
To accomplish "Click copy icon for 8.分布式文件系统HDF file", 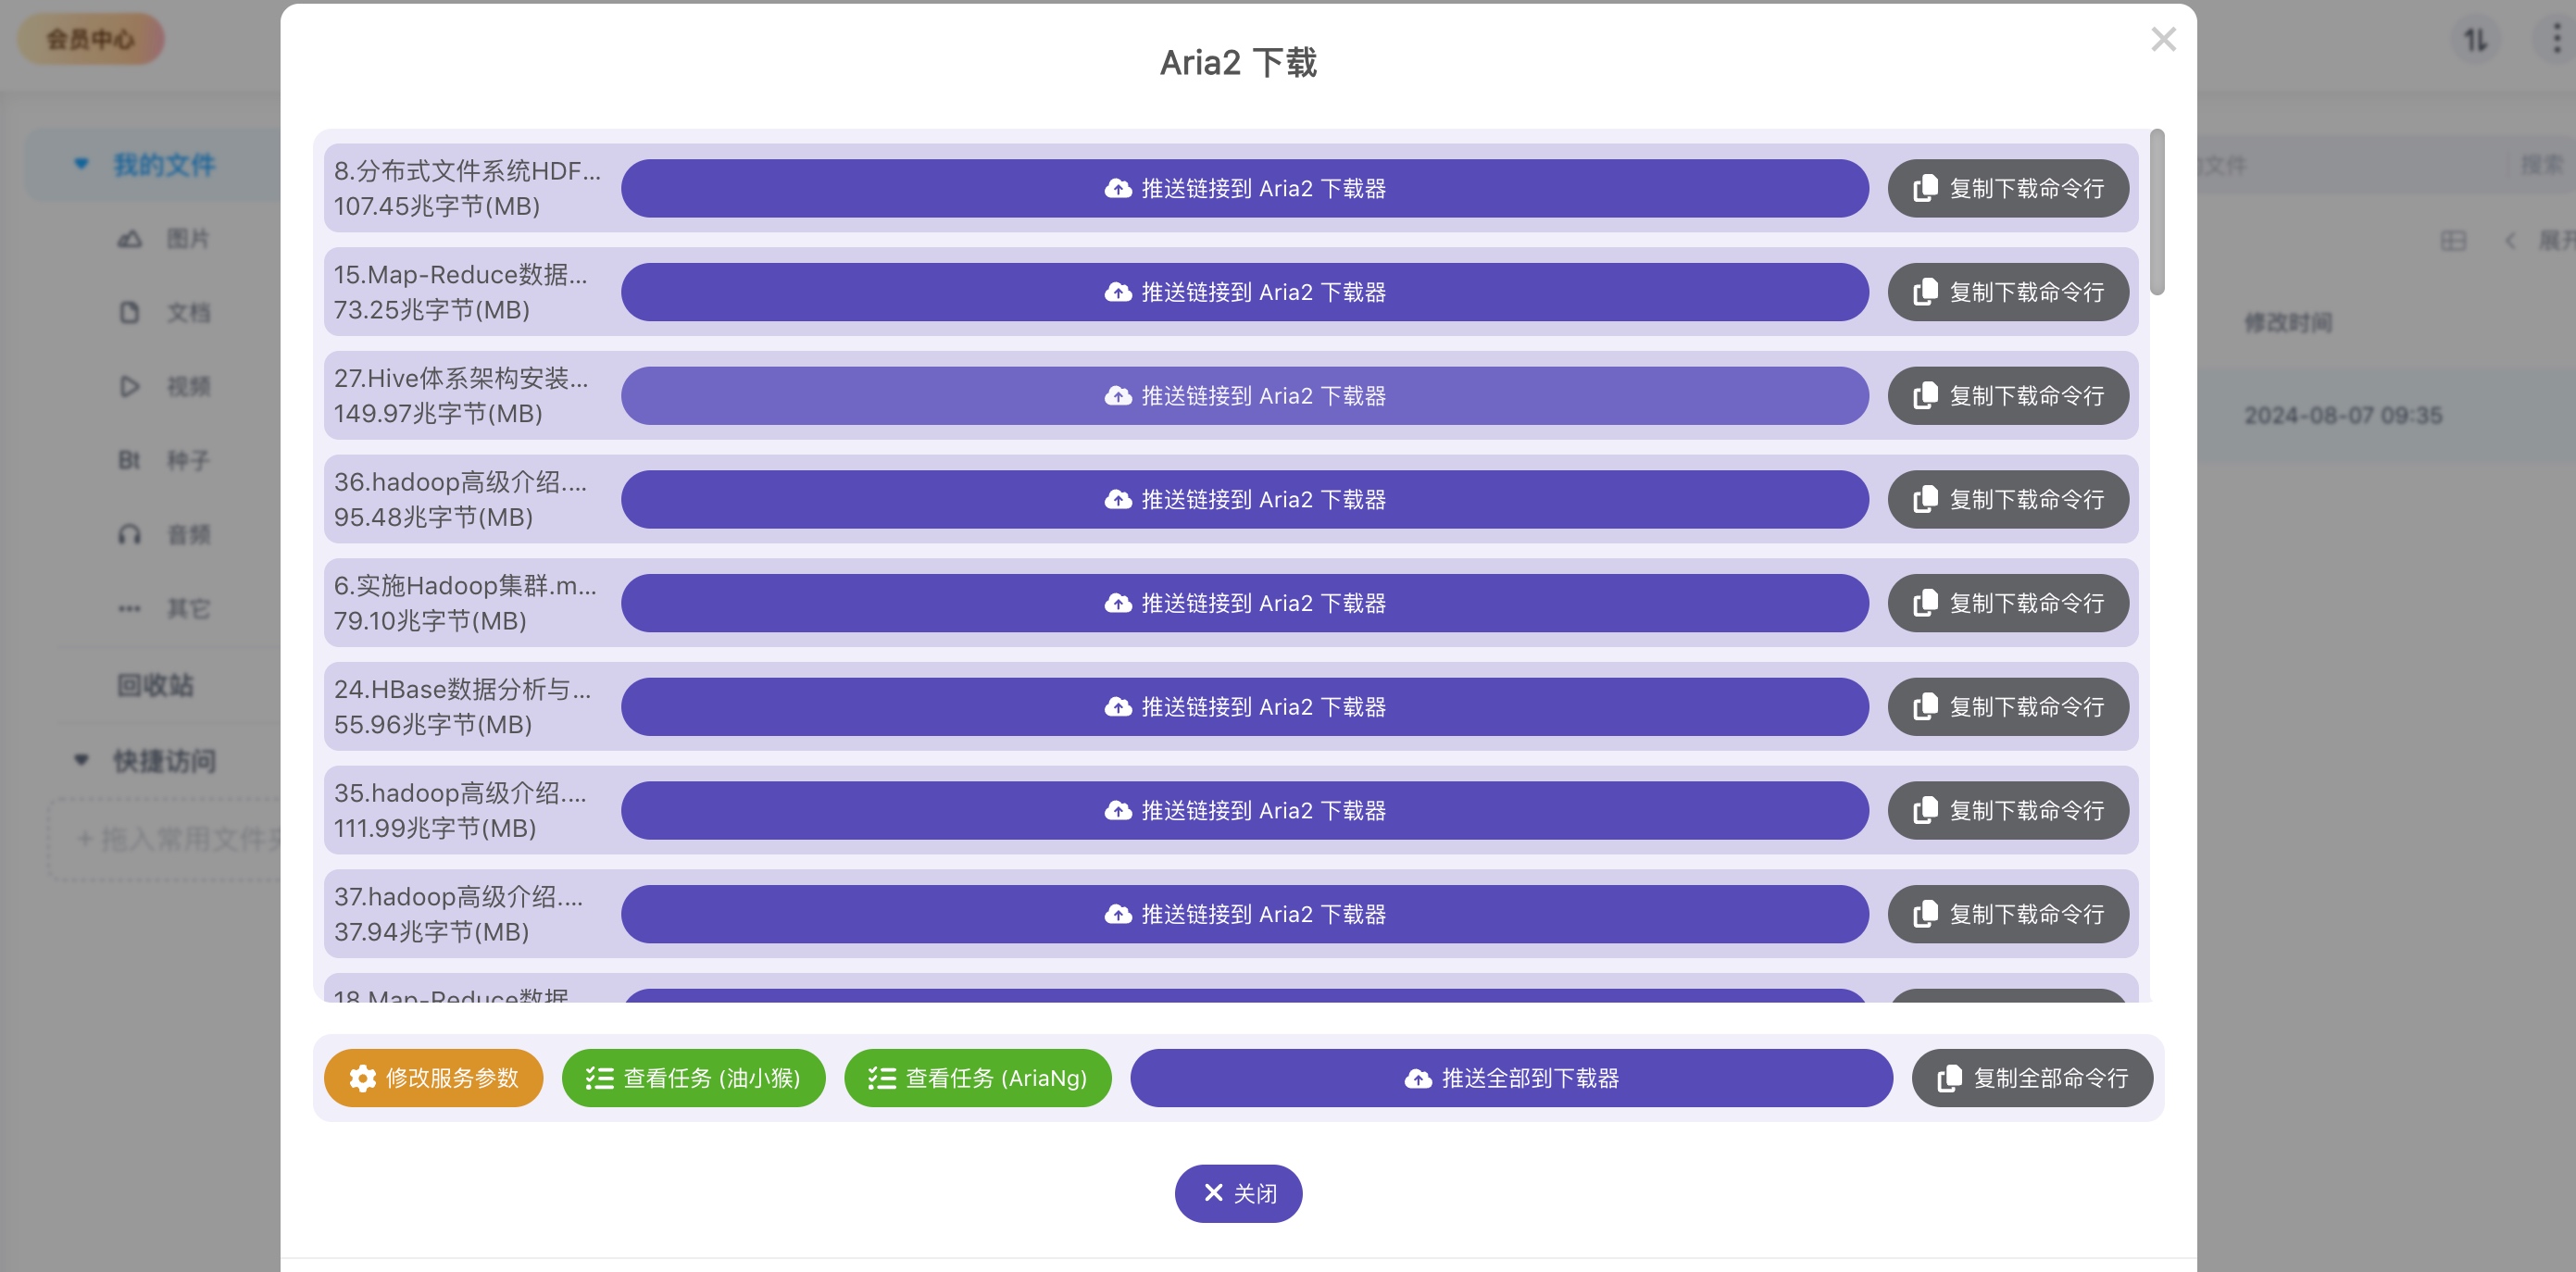I will [x=1925, y=189].
